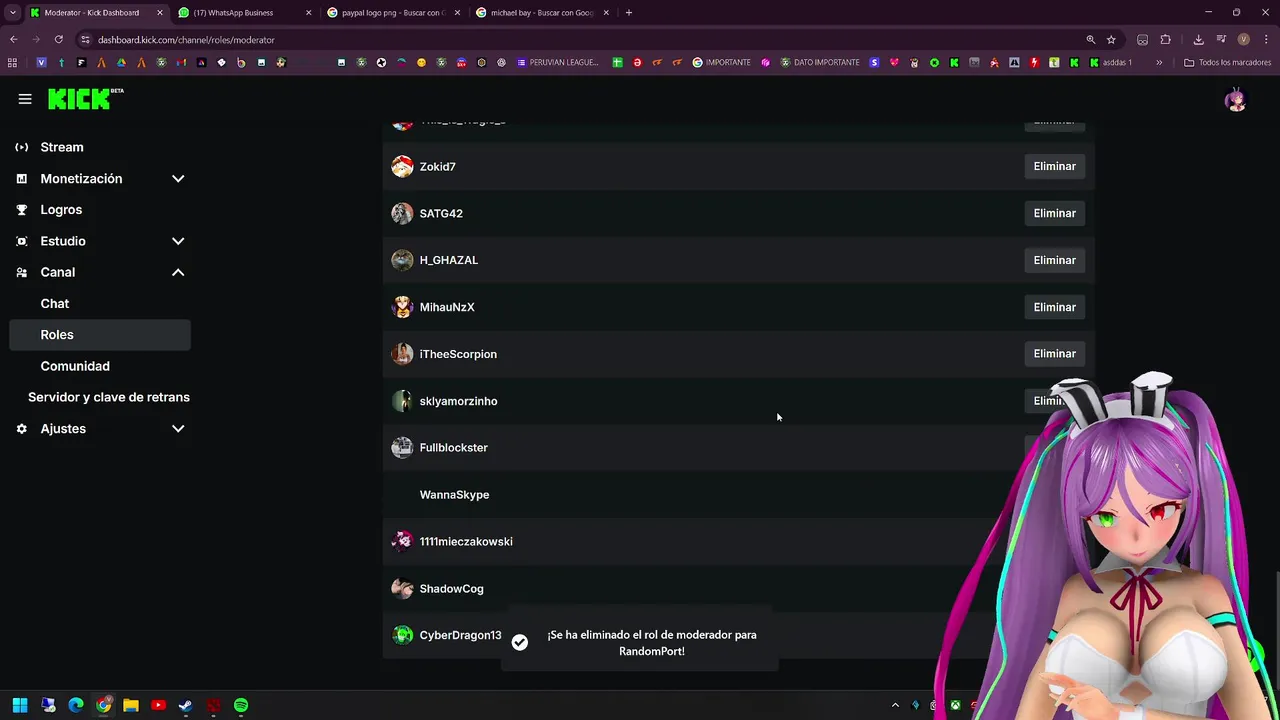1280x720 pixels.
Task: Click the username iTheeScorpion
Action: point(458,354)
